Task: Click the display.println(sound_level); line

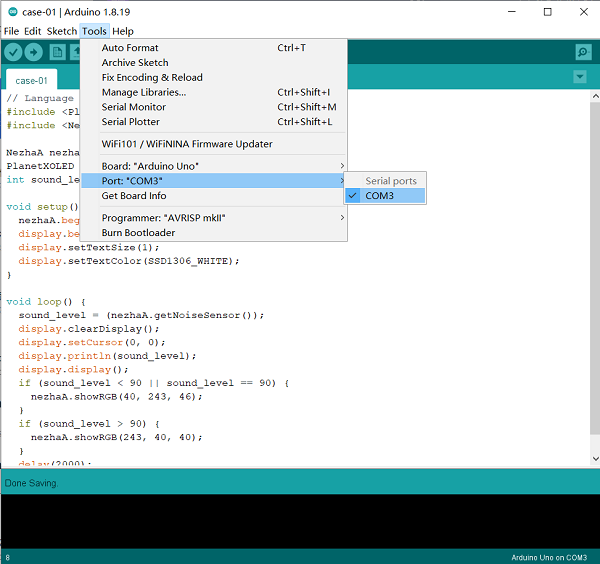Action: [107, 356]
